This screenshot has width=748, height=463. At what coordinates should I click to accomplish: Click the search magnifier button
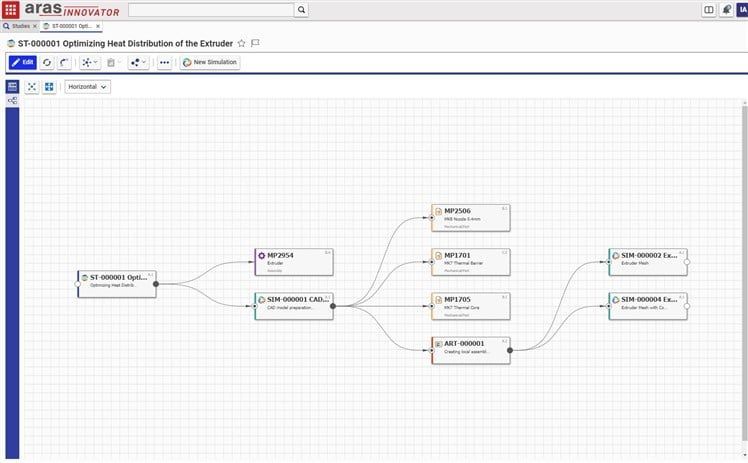(x=301, y=10)
